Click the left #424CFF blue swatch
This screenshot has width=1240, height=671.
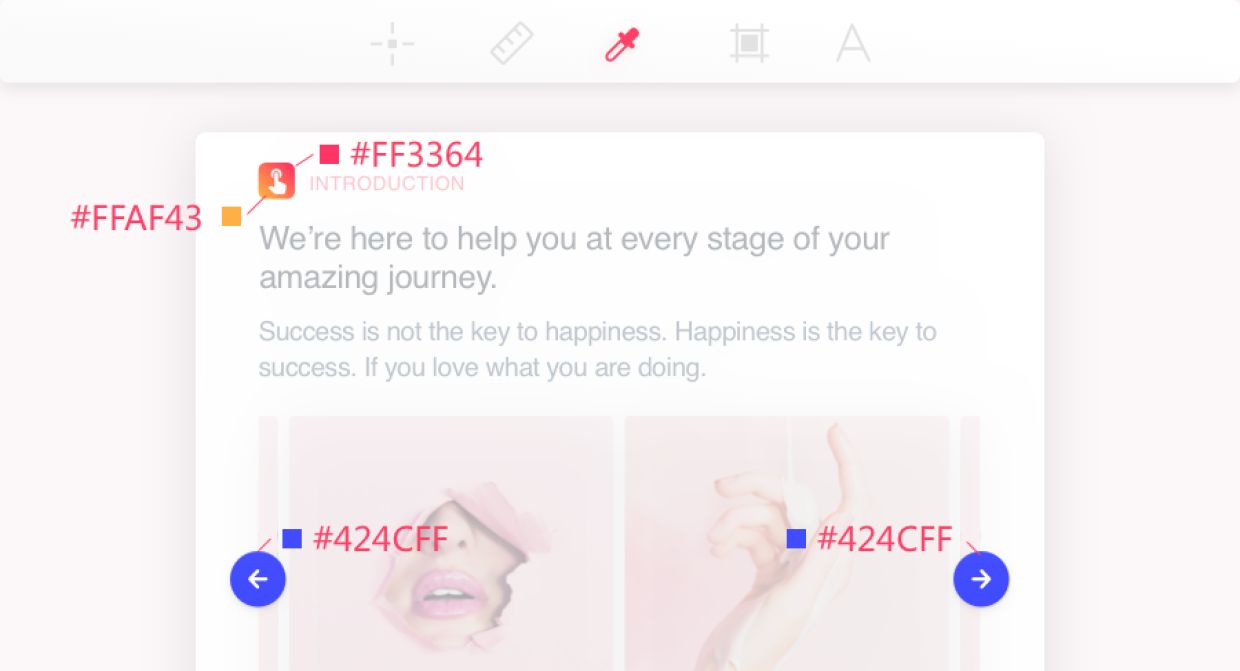(292, 539)
